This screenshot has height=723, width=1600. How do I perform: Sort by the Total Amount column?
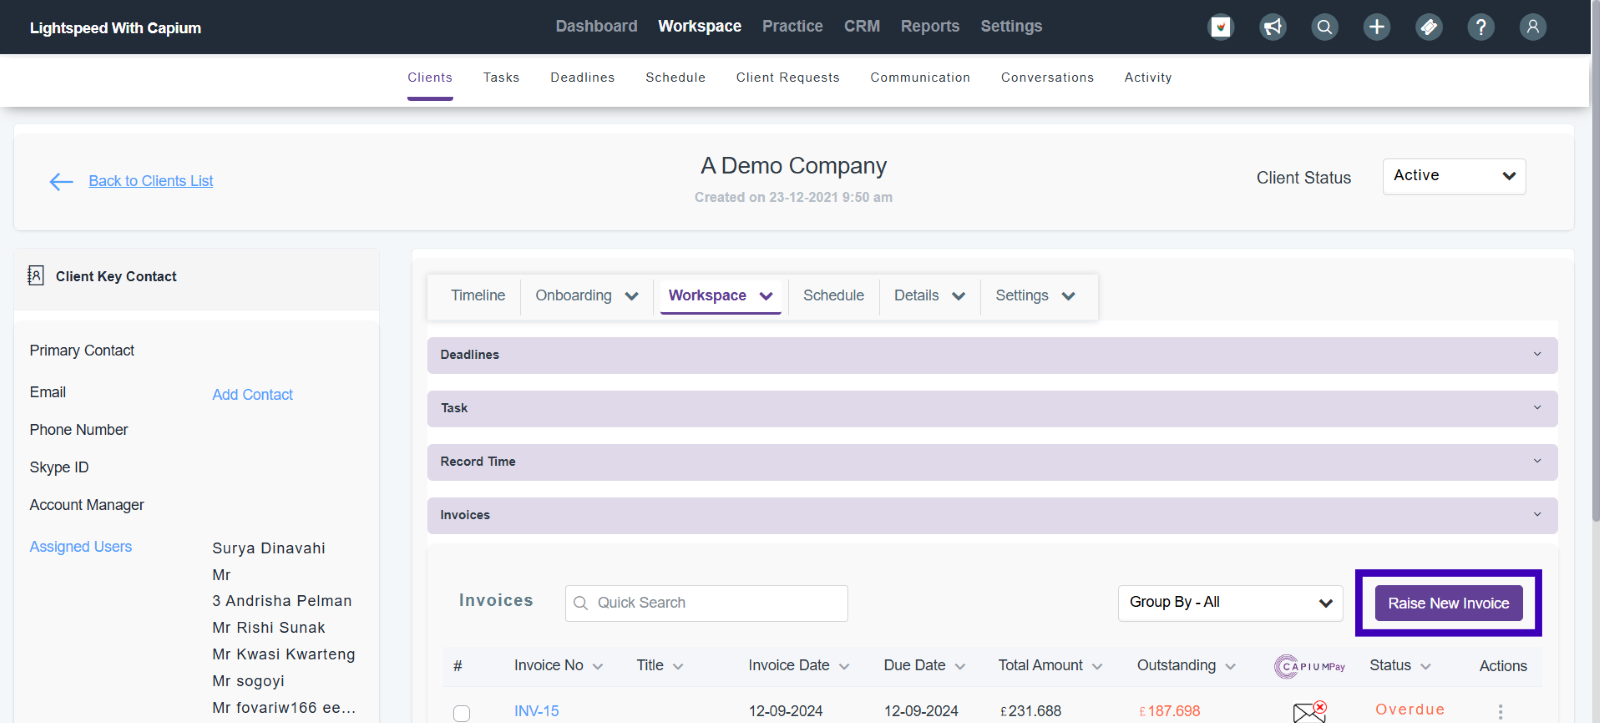pos(1050,666)
